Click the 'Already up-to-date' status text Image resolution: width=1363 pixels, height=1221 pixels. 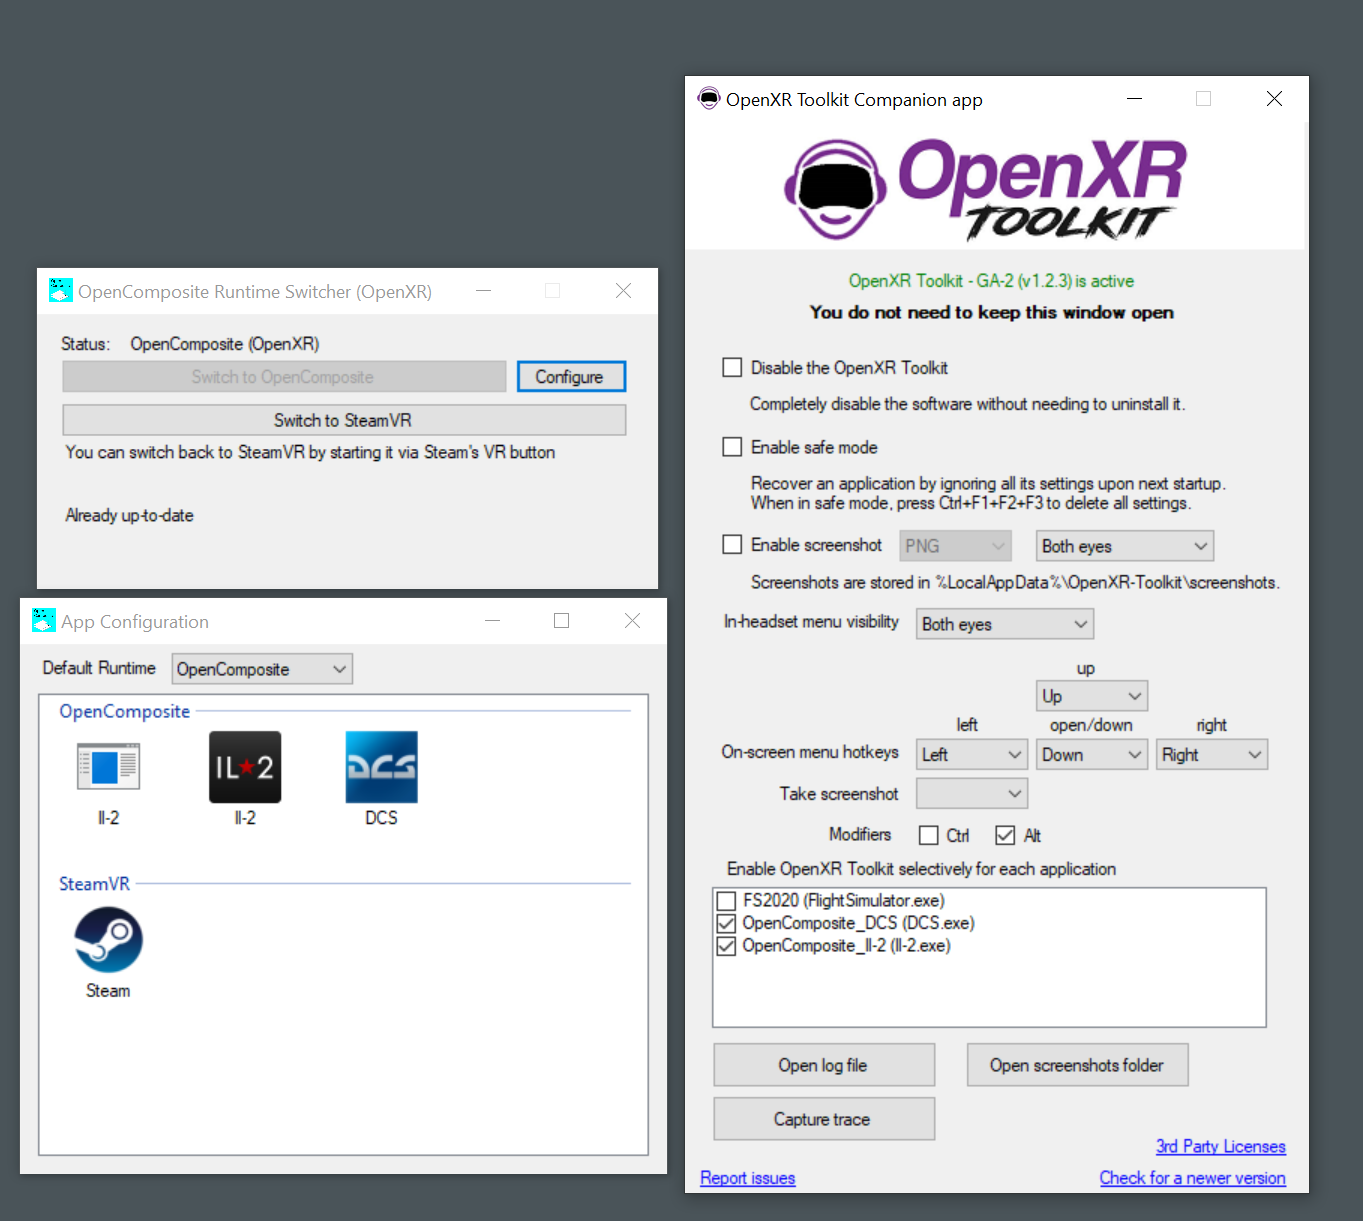[x=130, y=516]
